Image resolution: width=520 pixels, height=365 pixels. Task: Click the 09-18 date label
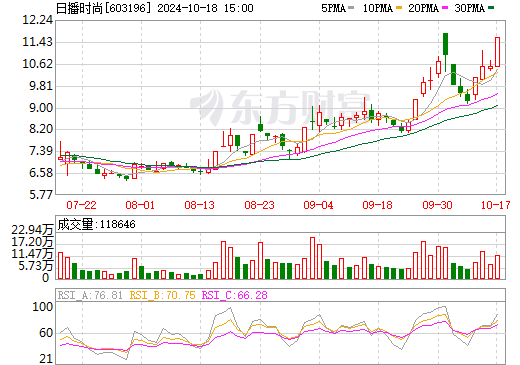coord(377,205)
